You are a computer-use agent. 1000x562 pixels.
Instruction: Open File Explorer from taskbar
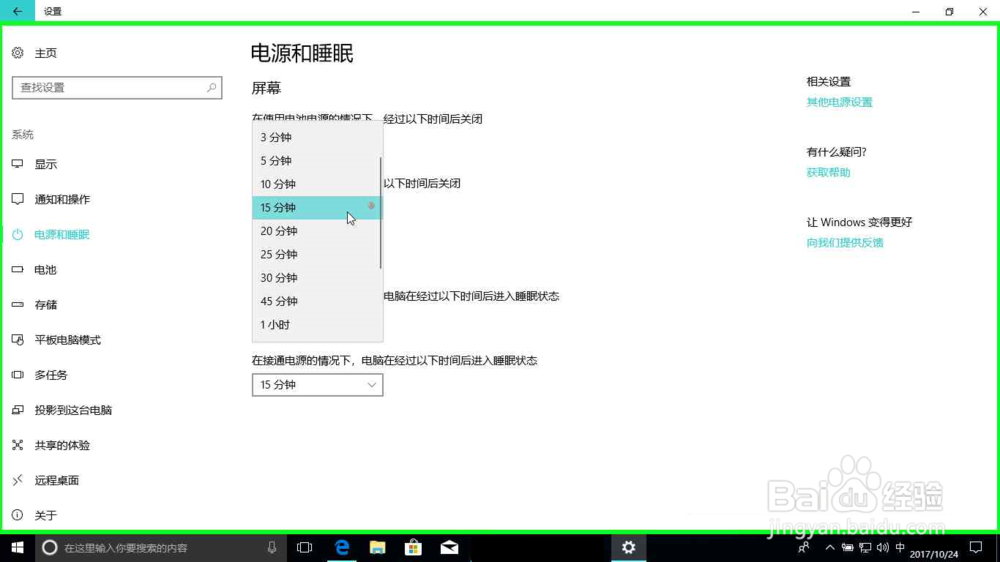378,547
